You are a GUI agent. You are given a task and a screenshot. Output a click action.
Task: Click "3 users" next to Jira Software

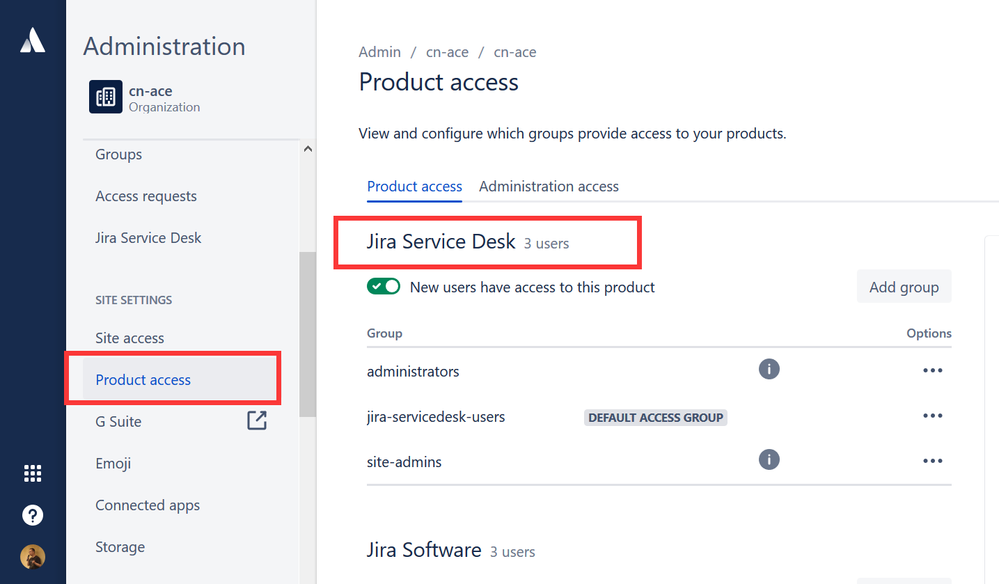pos(512,552)
